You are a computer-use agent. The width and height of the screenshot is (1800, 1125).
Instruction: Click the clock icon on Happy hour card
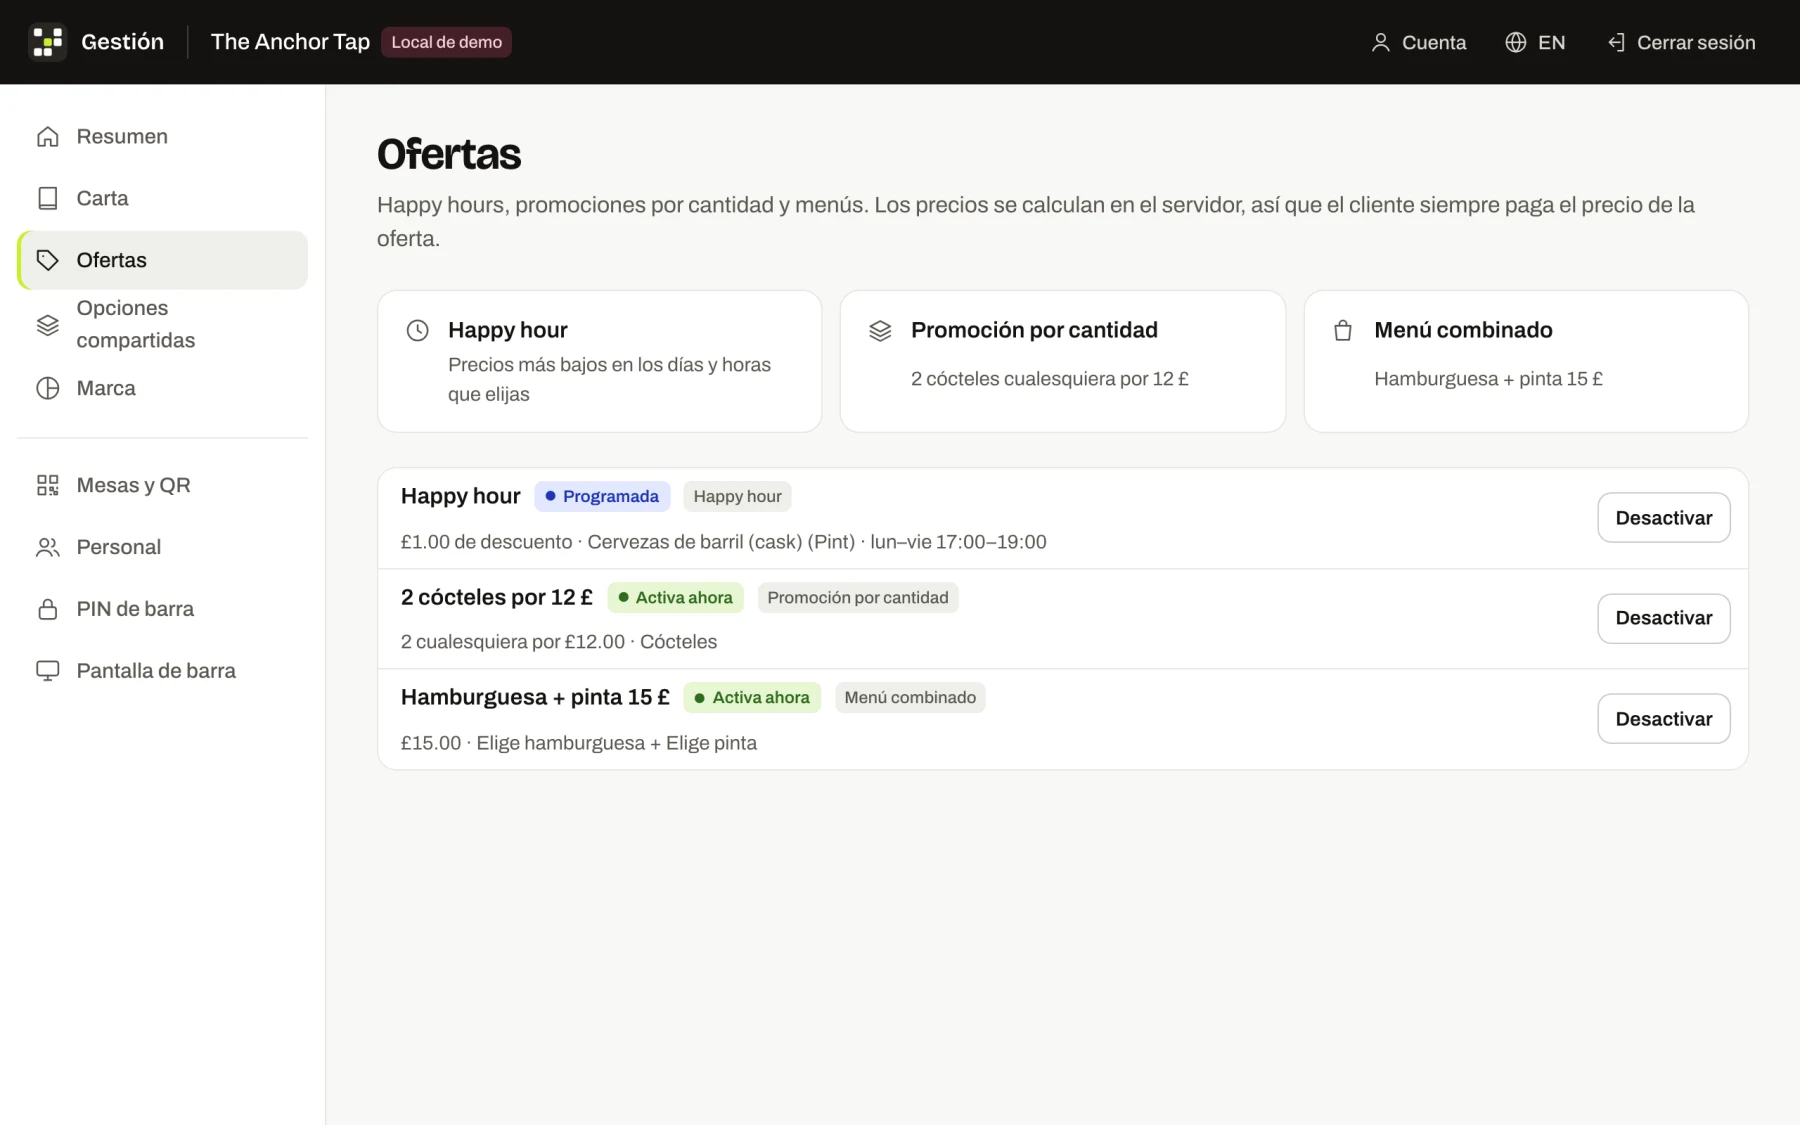(418, 330)
